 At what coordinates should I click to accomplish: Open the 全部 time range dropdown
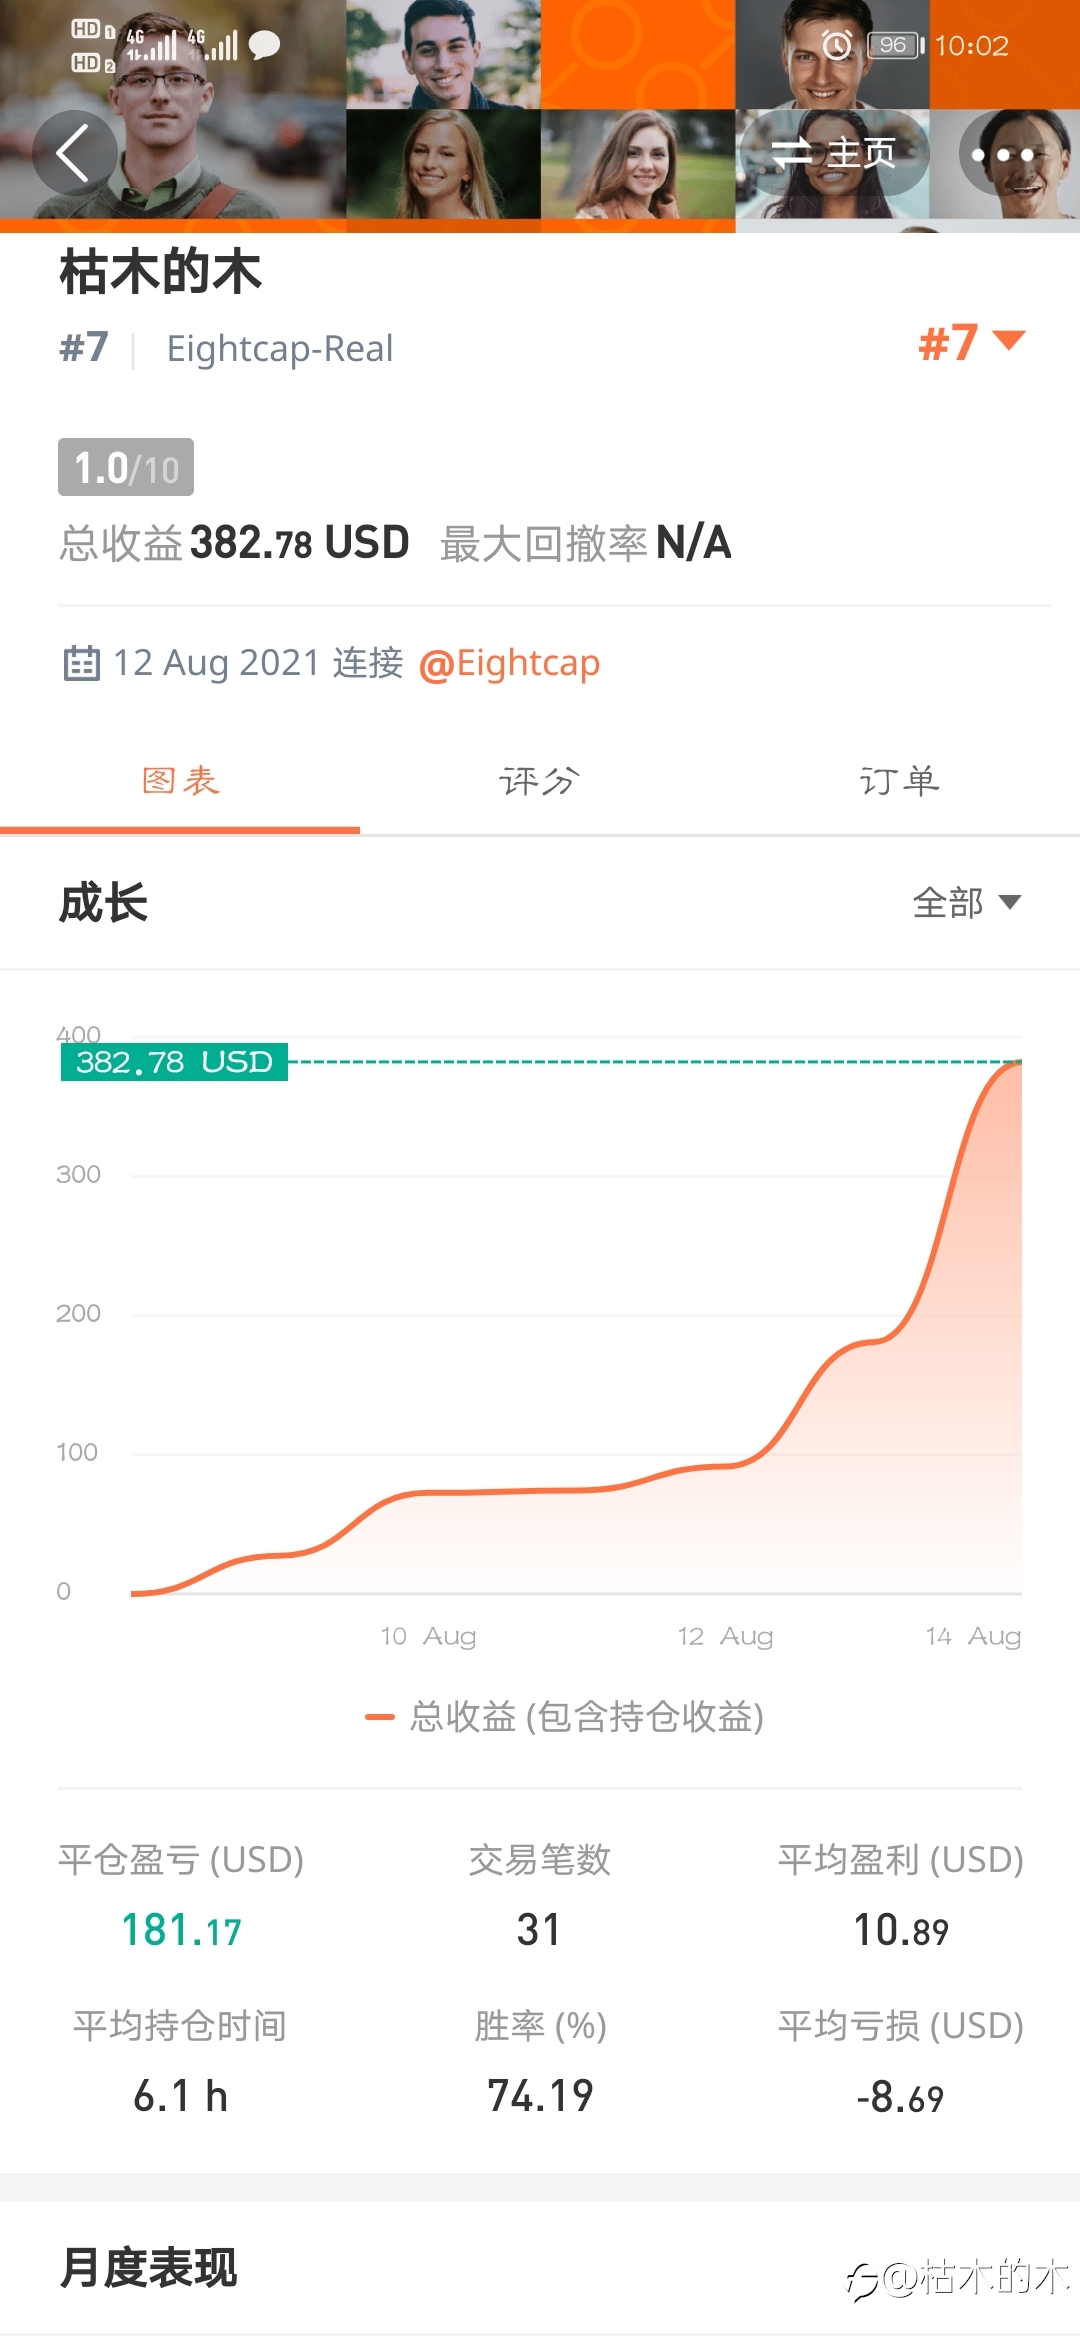click(967, 903)
